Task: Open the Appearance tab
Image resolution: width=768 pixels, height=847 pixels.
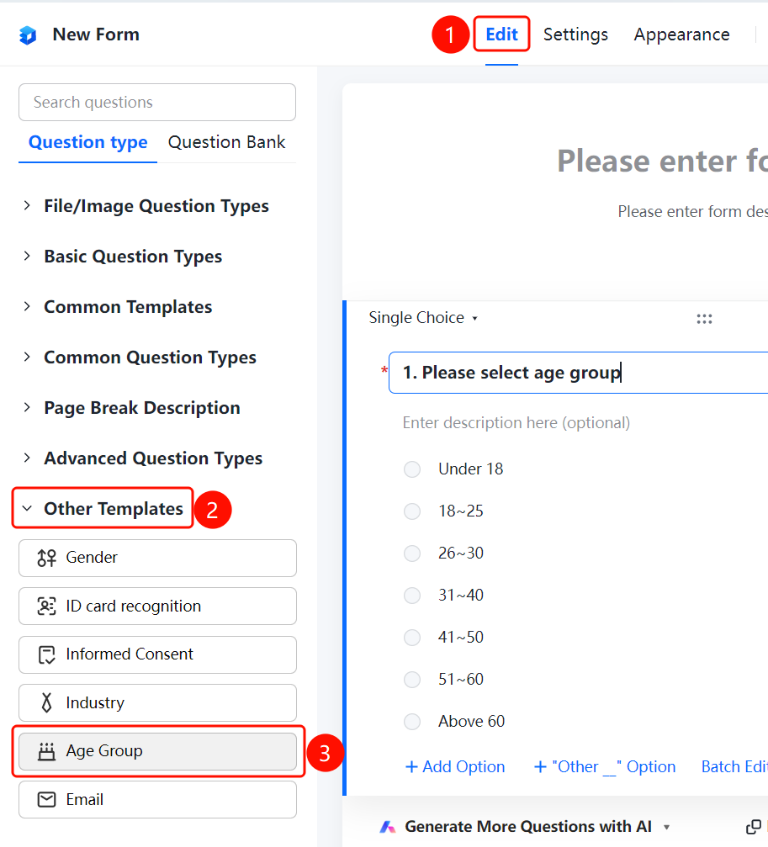Action: pyautogui.click(x=682, y=35)
